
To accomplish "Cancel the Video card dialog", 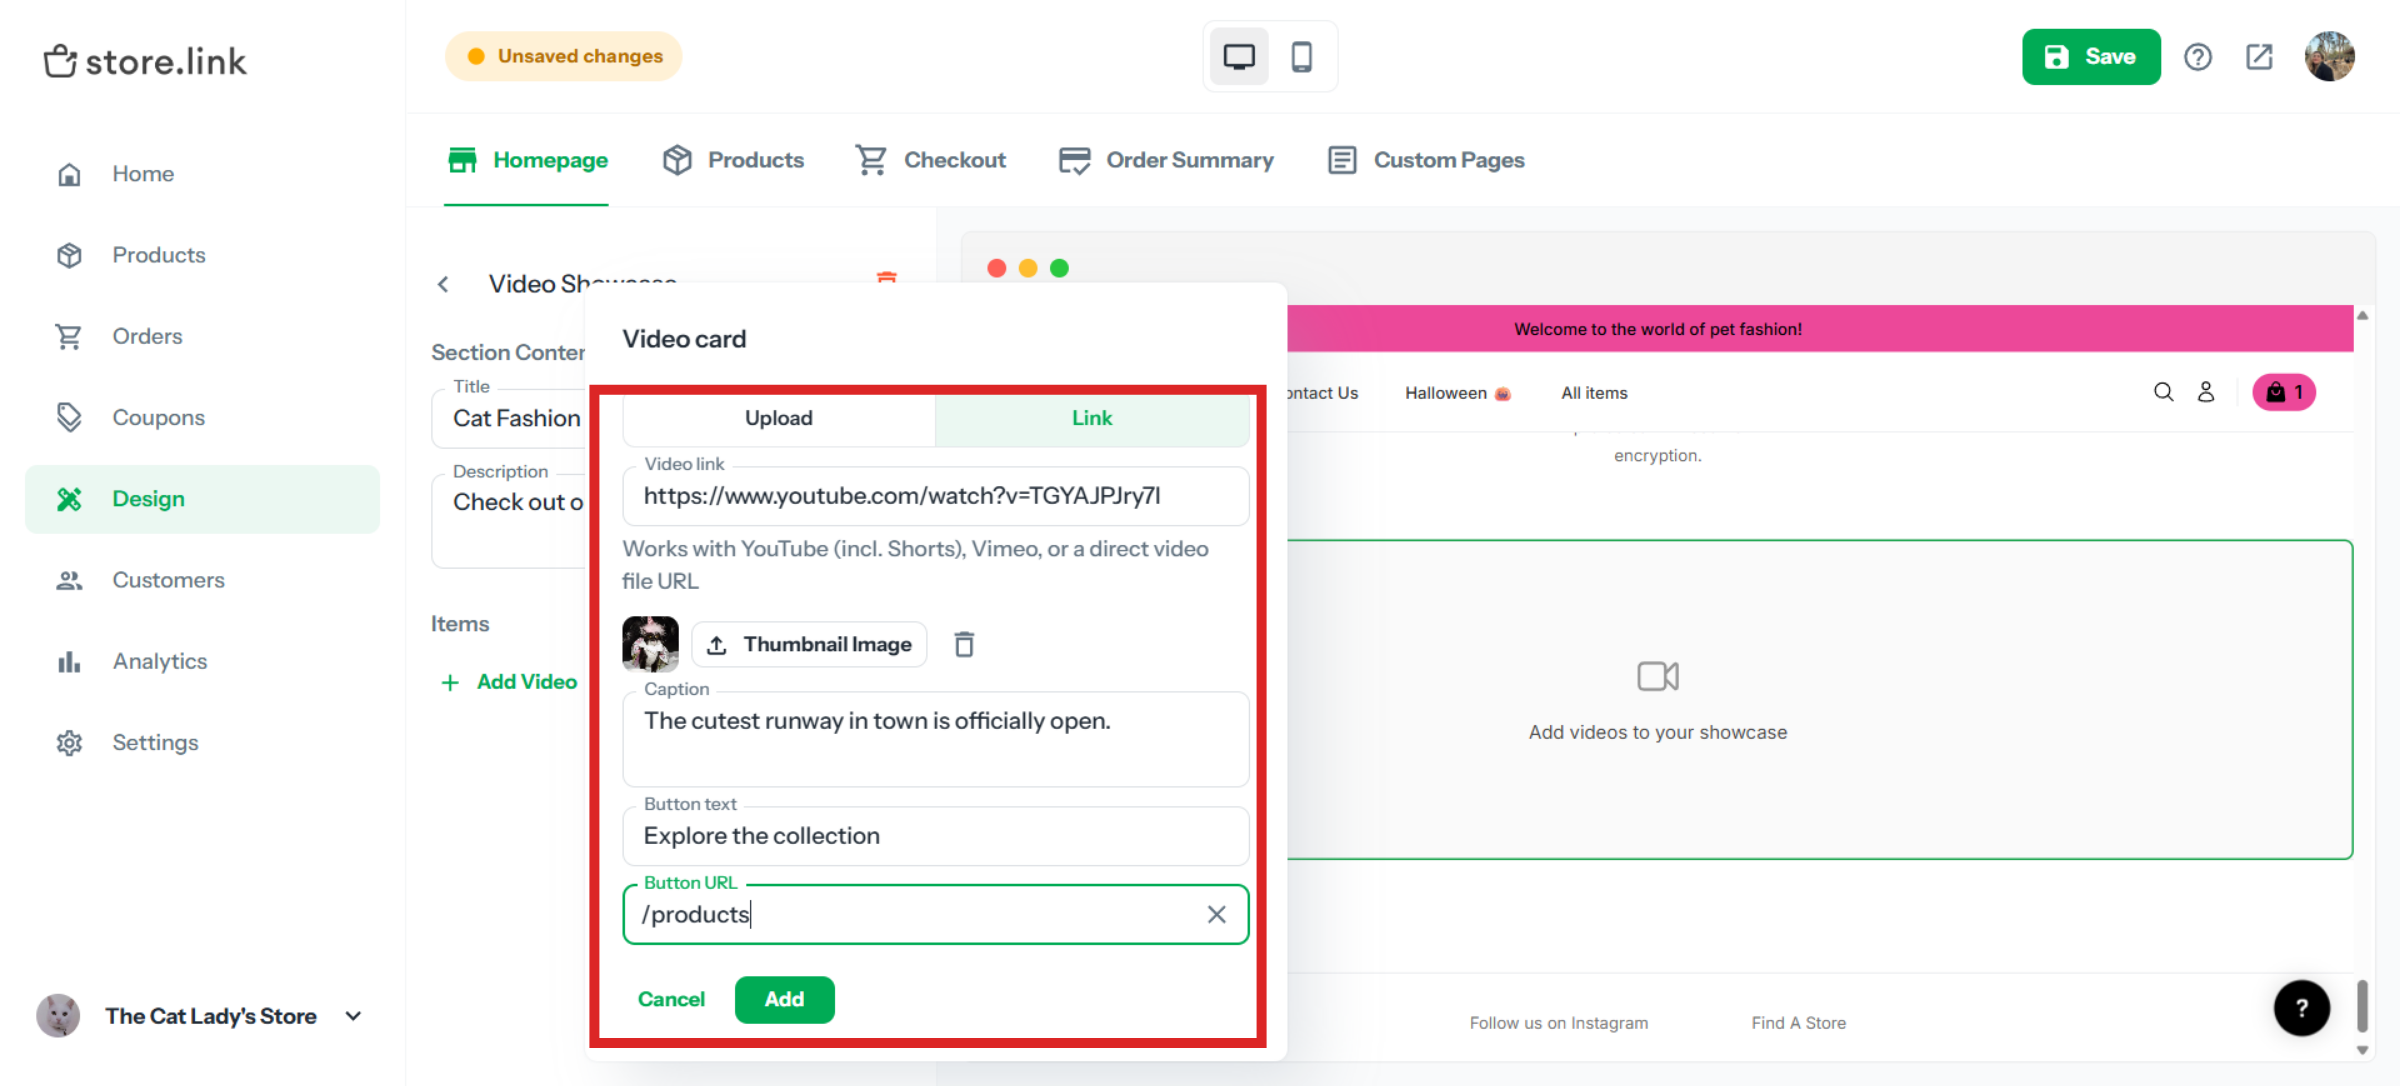I will pos(671,999).
